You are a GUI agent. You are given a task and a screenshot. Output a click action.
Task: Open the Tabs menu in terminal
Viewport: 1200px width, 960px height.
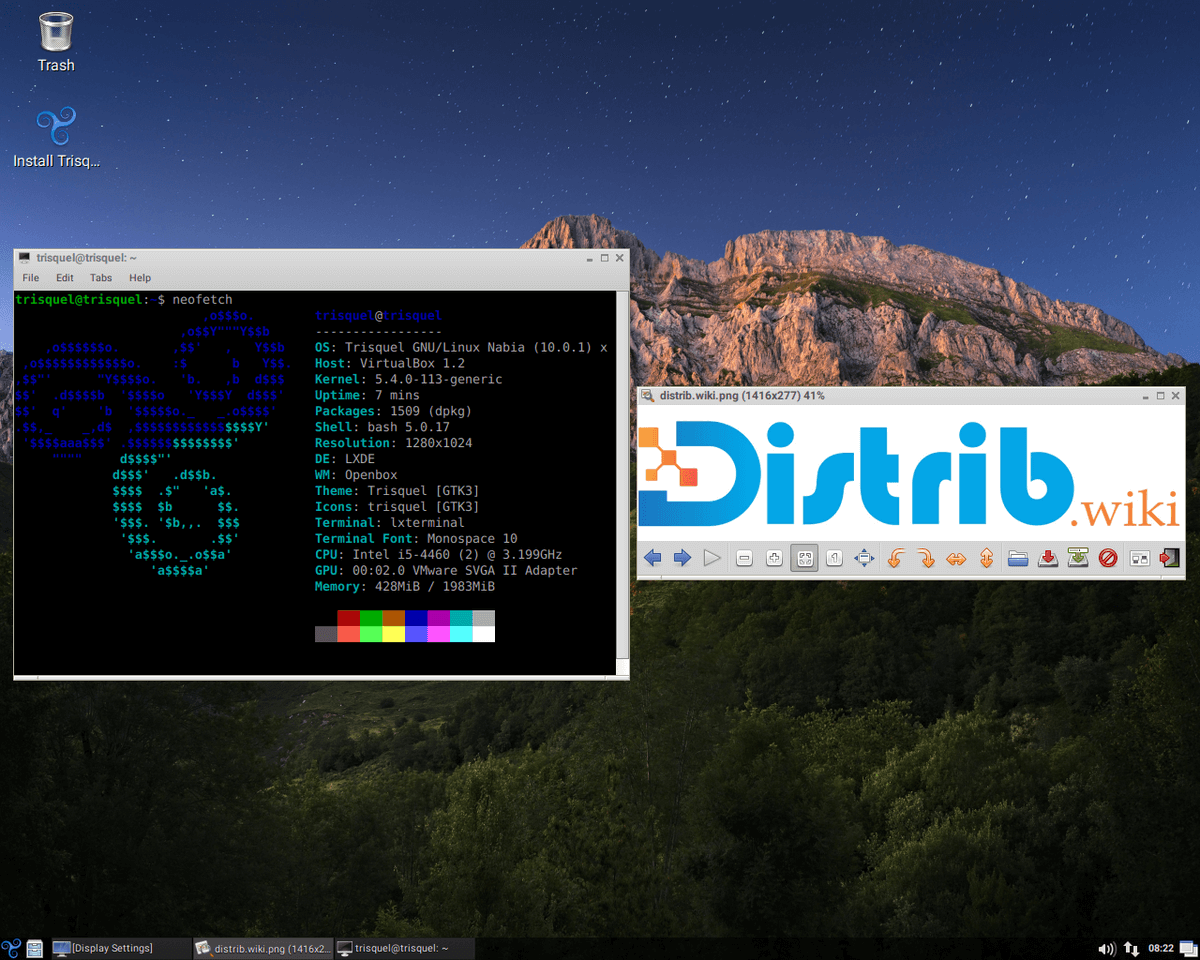click(101, 278)
